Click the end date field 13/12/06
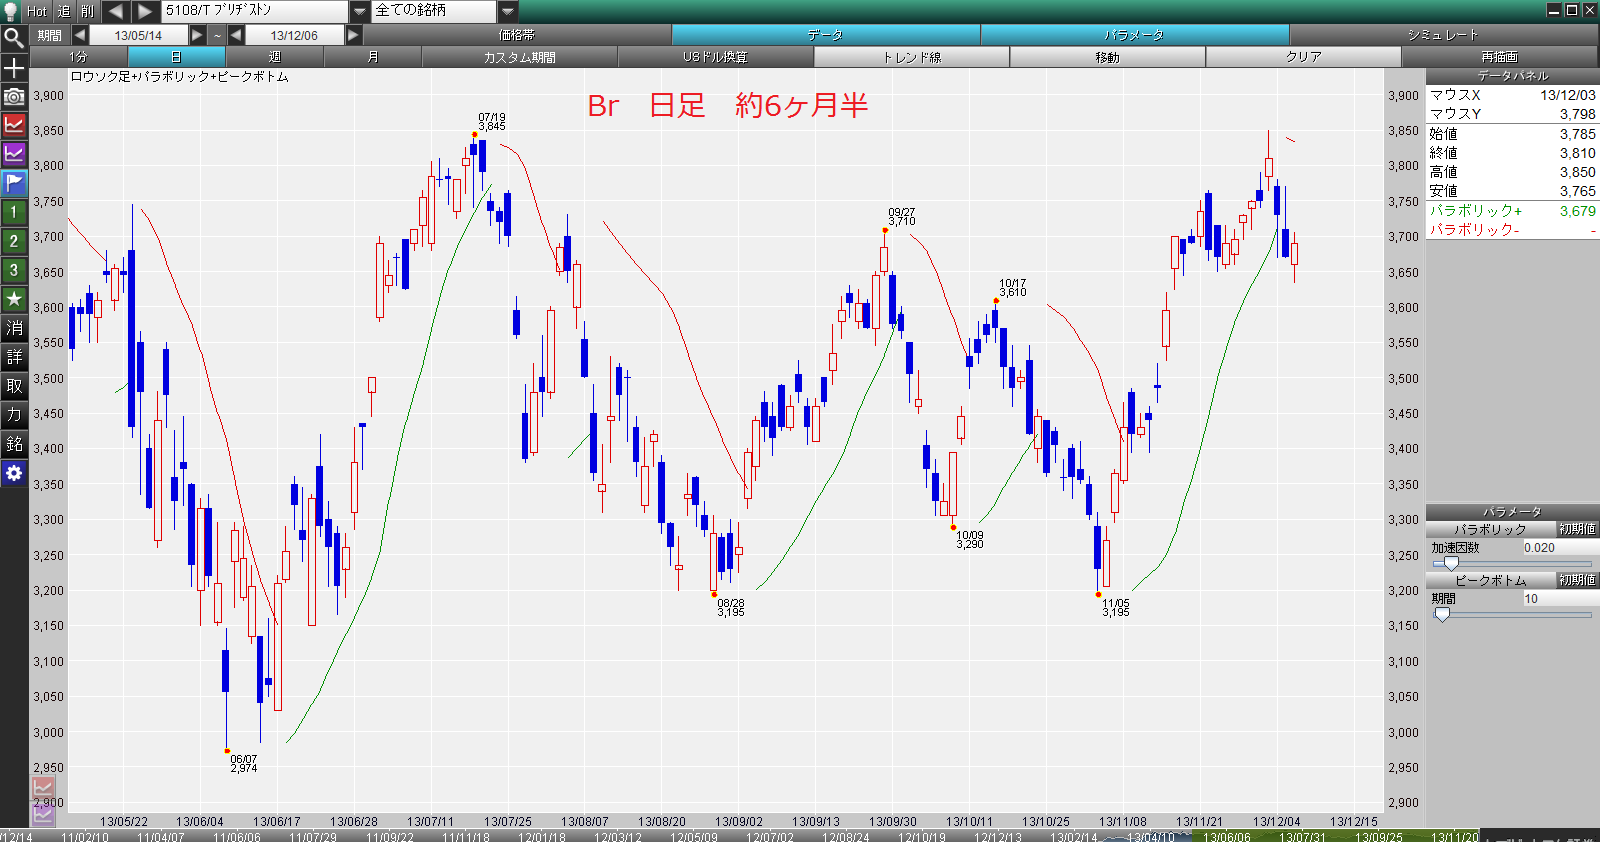 click(294, 35)
